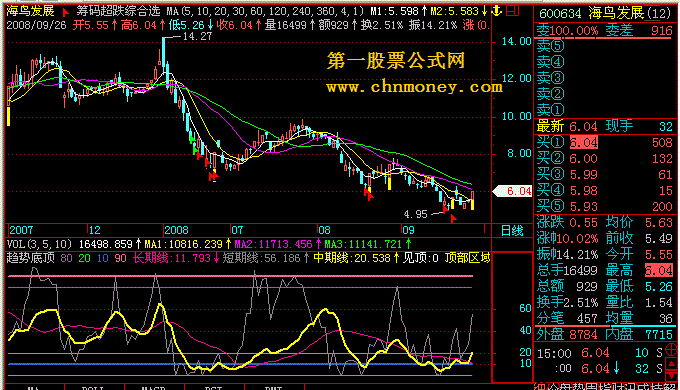
Task: Open the 趋势底顶 indicator label
Action: click(30, 258)
